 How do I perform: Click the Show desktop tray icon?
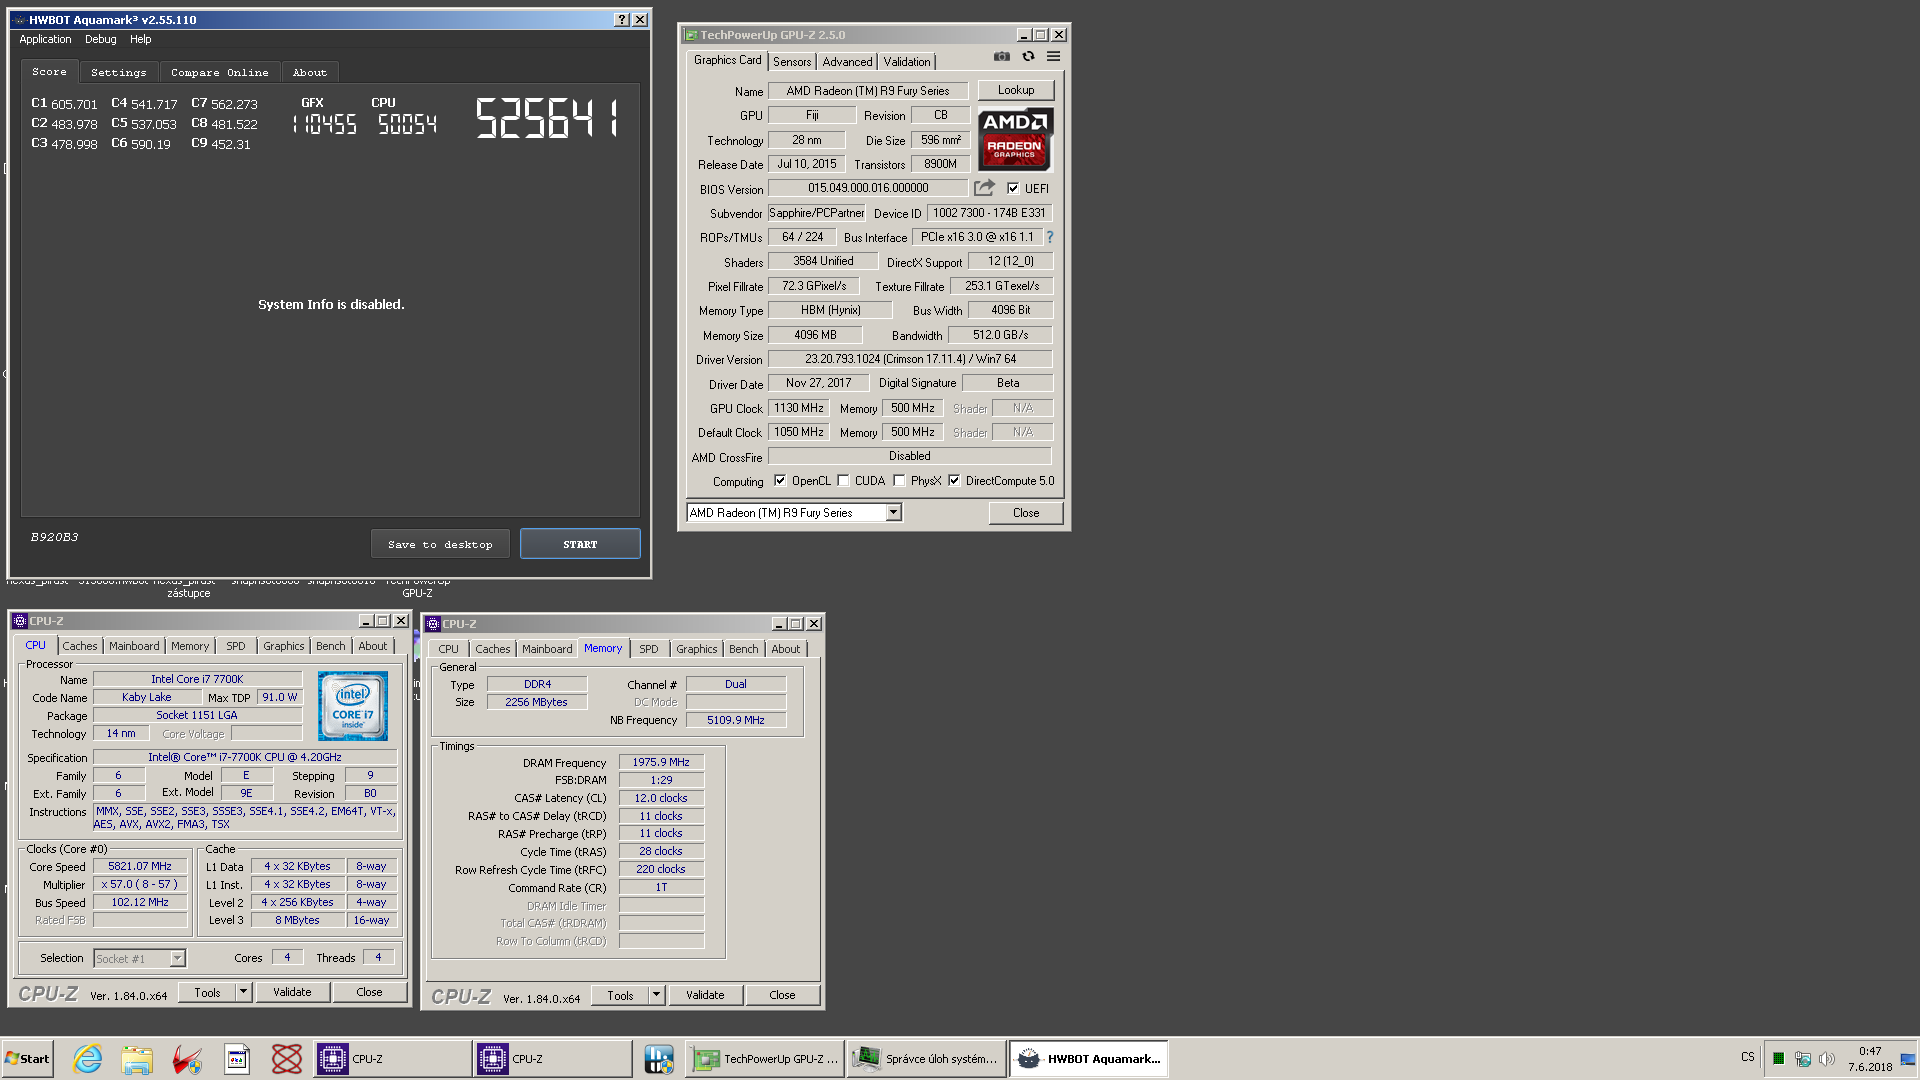(x=1908, y=1059)
